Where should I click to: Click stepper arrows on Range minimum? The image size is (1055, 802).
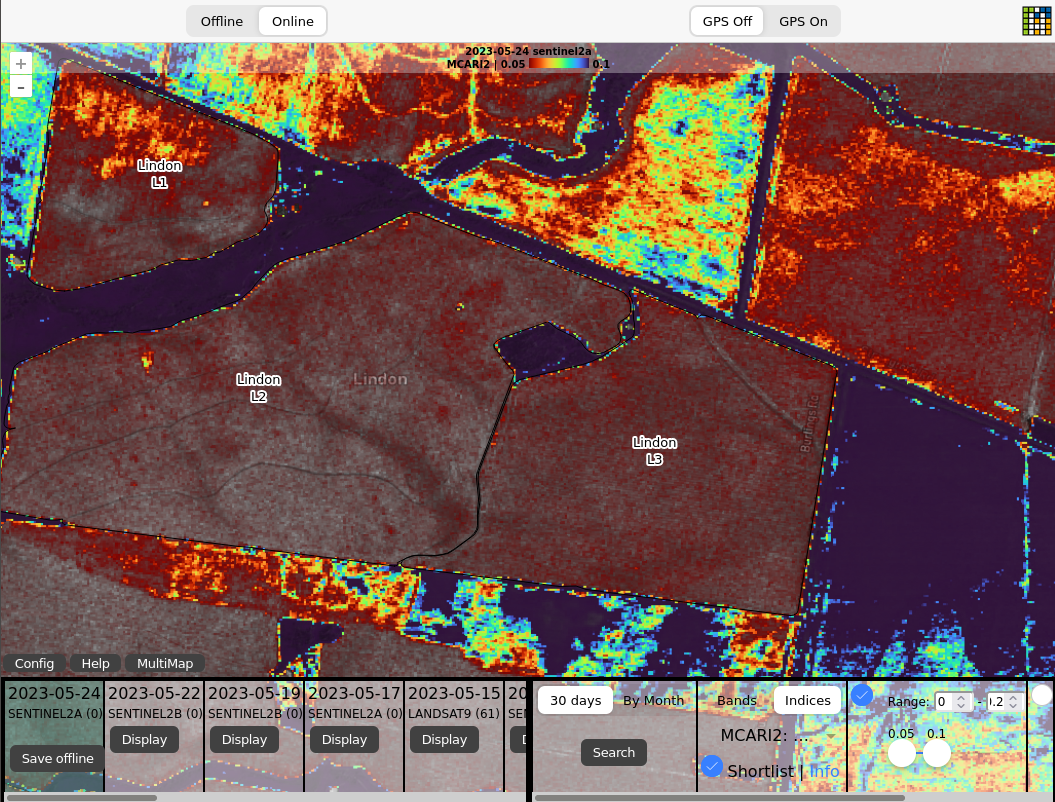[962, 702]
